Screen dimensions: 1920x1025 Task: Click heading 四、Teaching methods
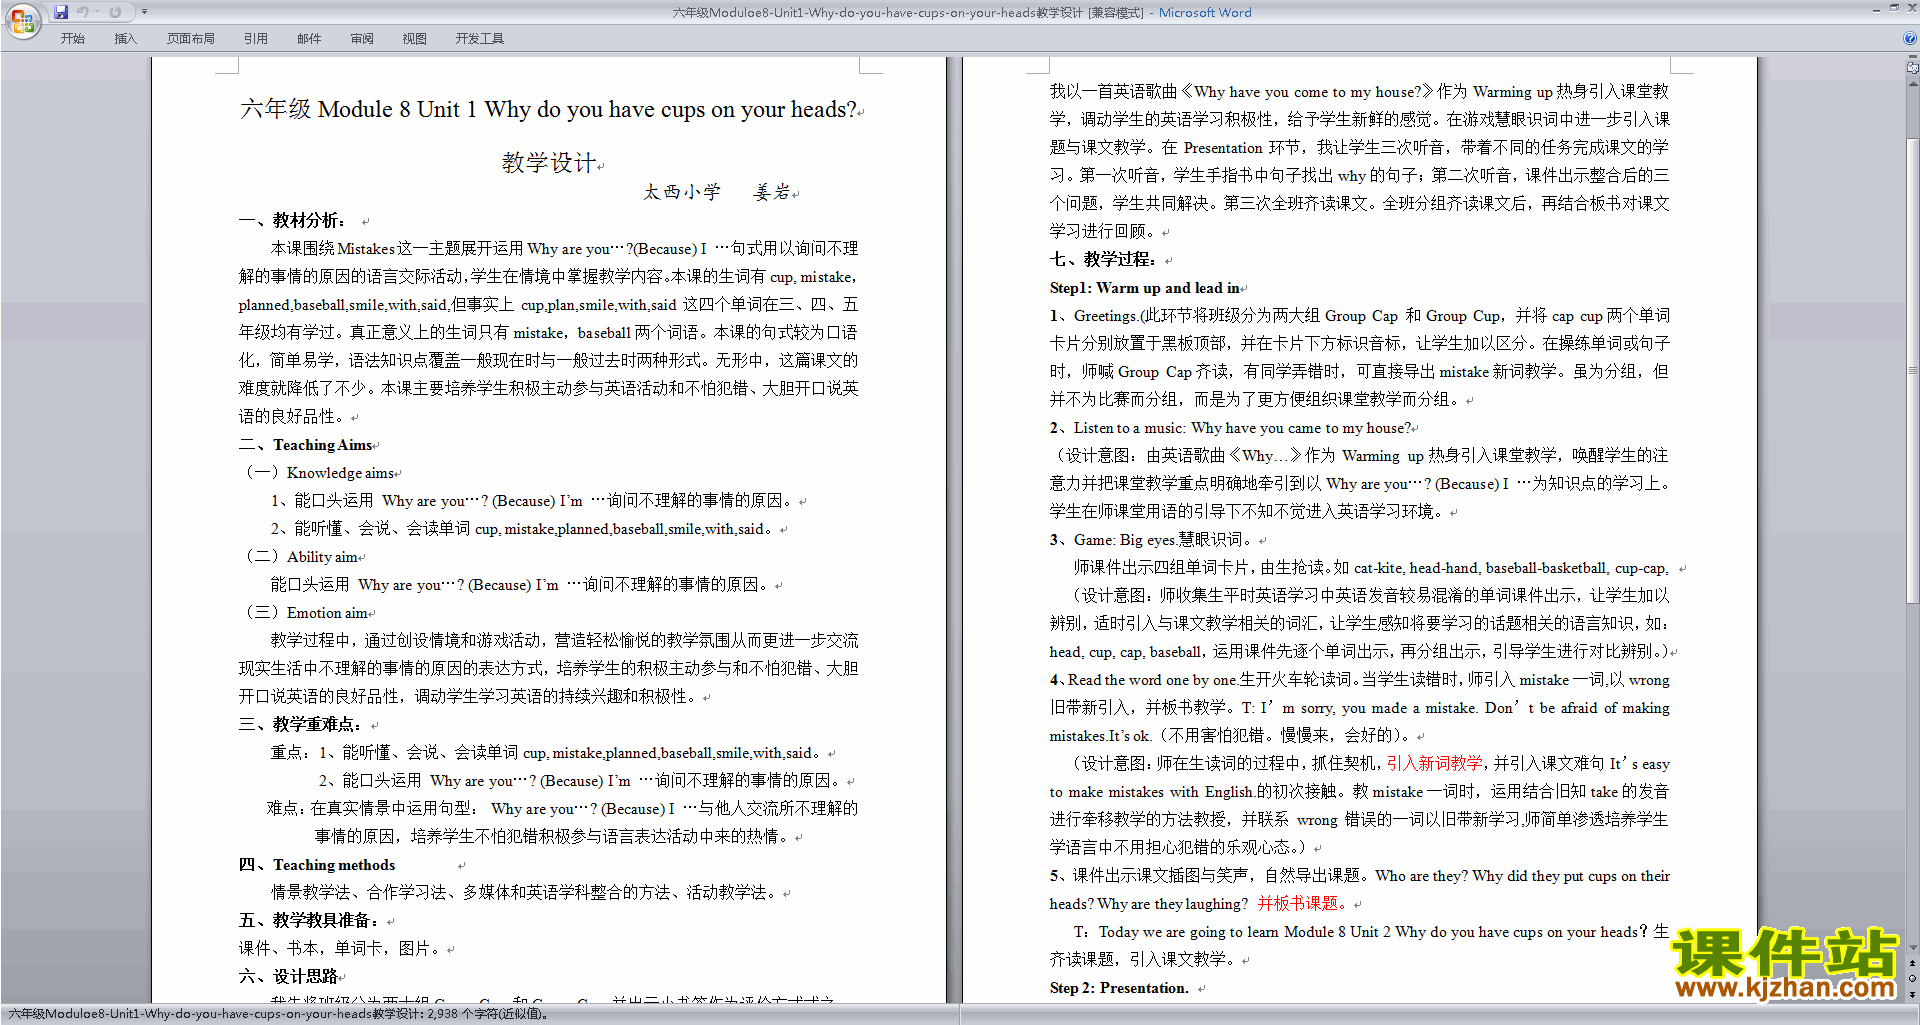point(317,865)
